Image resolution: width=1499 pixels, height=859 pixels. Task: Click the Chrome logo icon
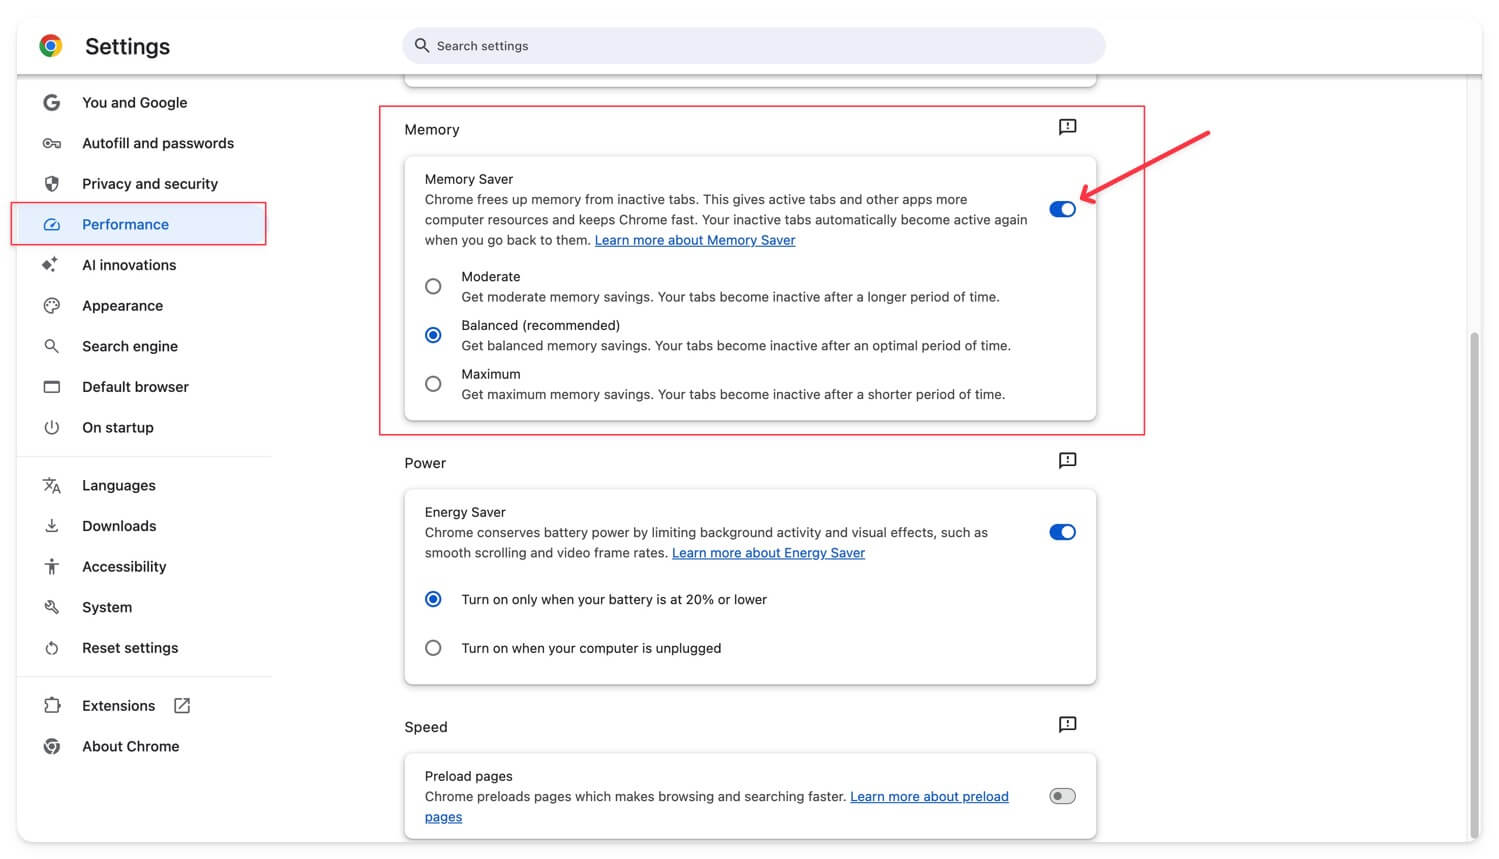click(51, 46)
